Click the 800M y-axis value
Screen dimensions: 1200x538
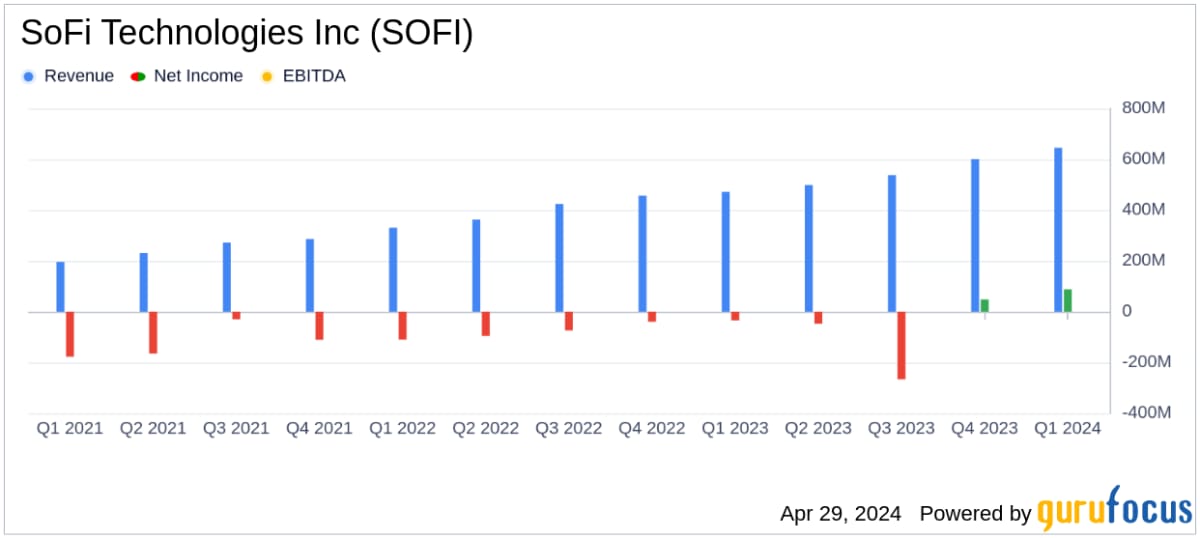(x=1146, y=109)
